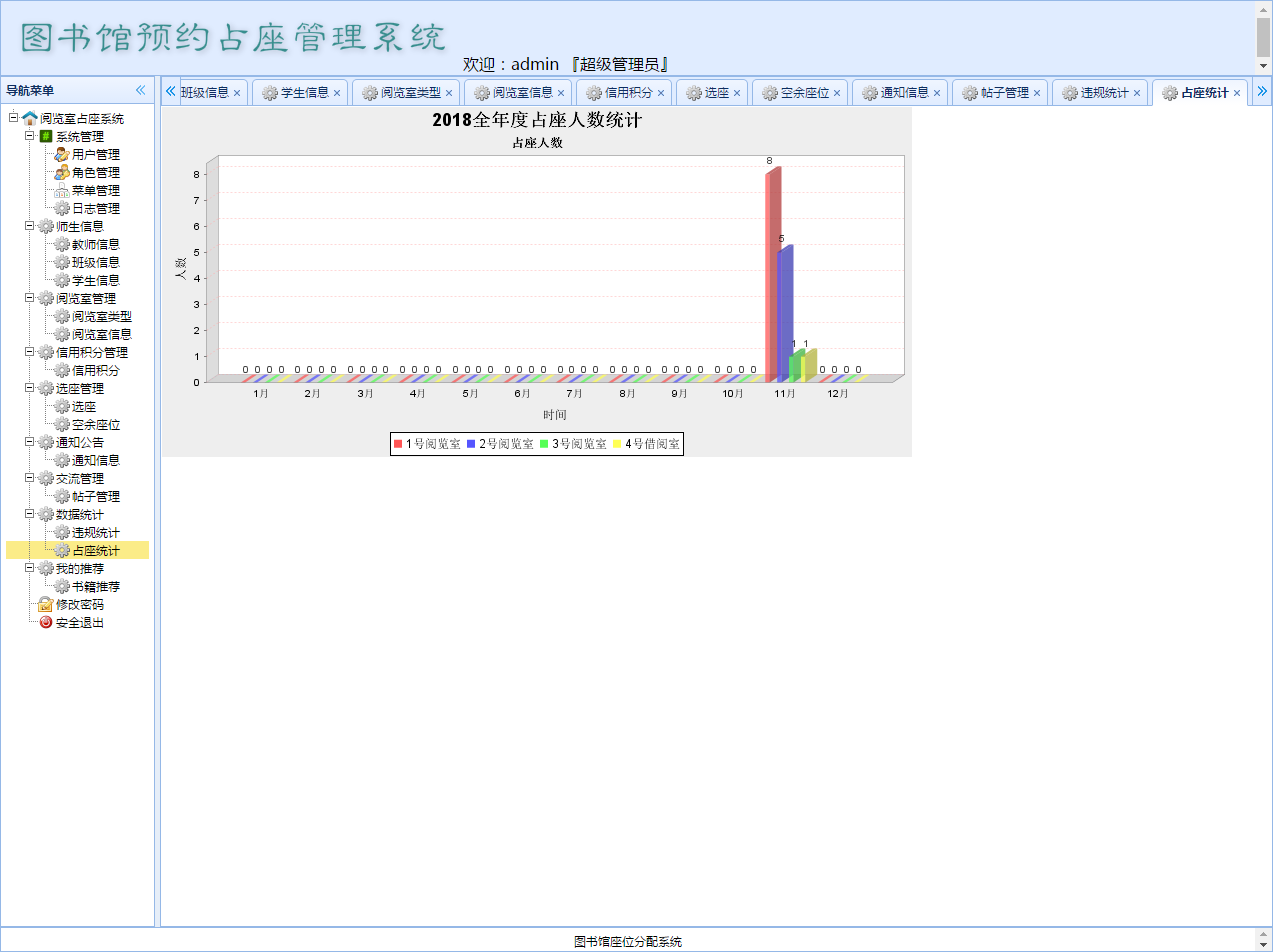1273x952 pixels.
Task: Close the 阅览室类型 tab
Action: click(x=449, y=93)
